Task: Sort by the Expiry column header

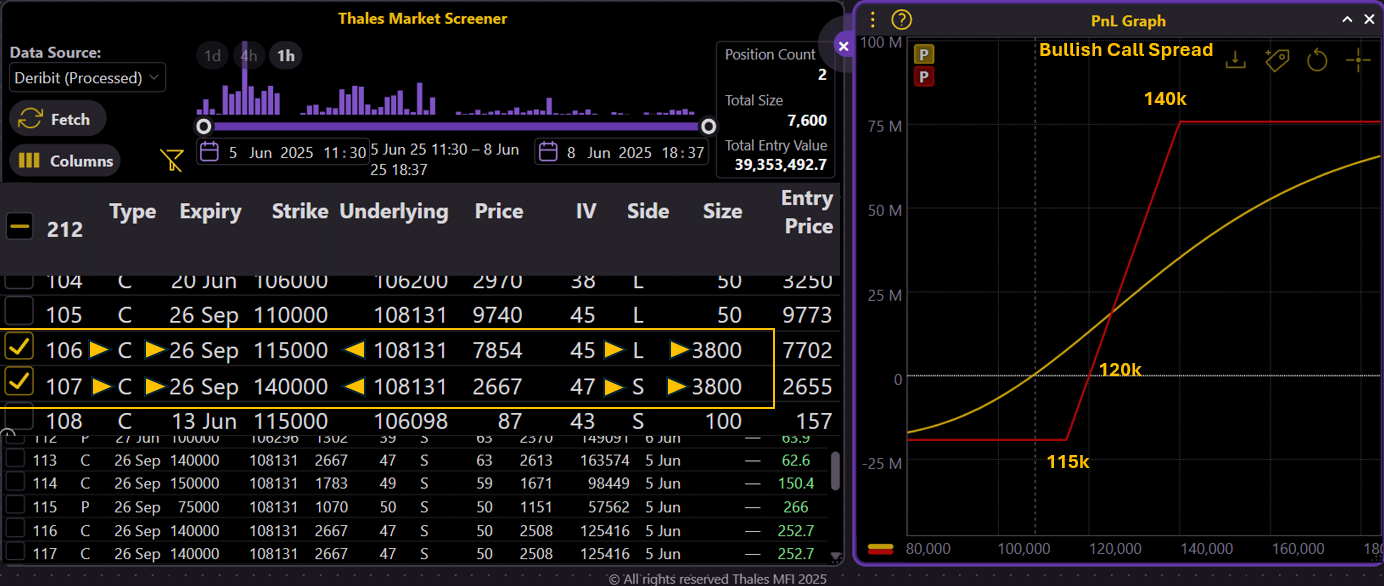Action: (x=210, y=212)
